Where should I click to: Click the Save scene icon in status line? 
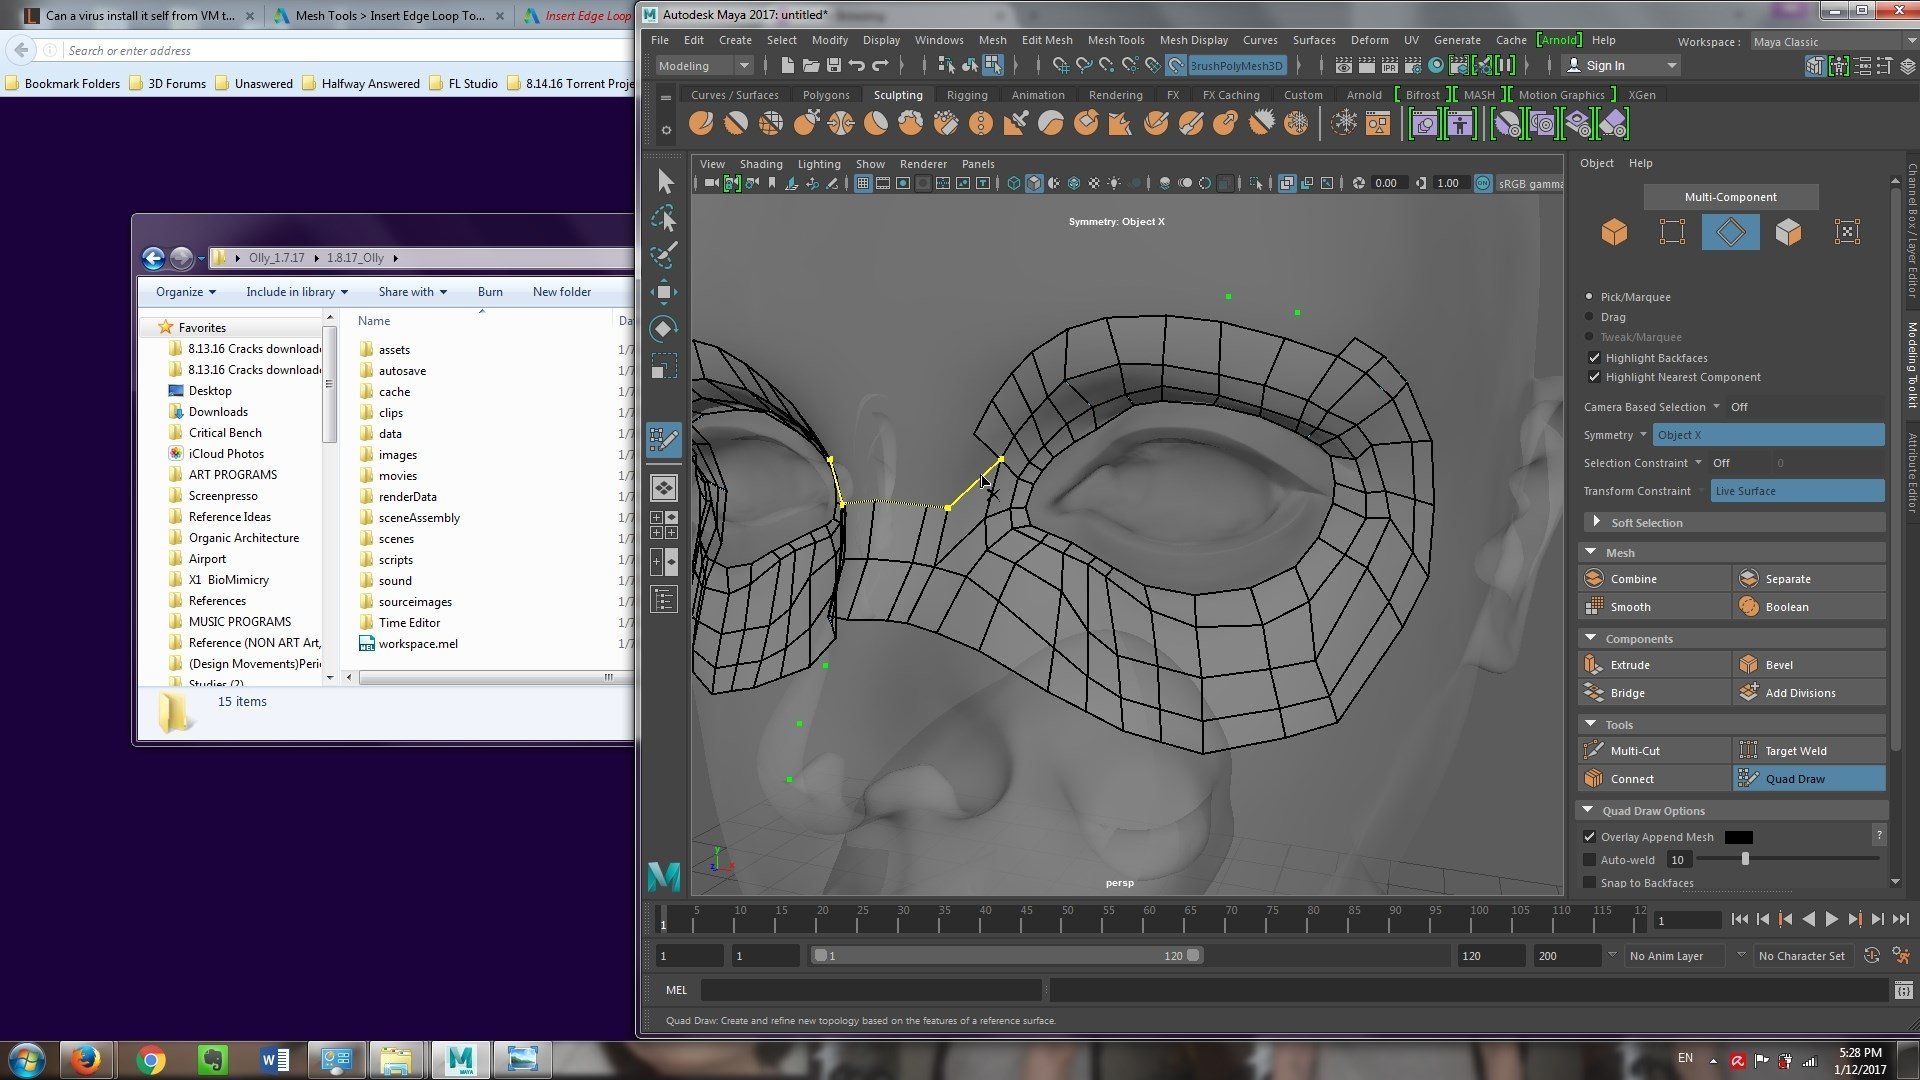(834, 66)
